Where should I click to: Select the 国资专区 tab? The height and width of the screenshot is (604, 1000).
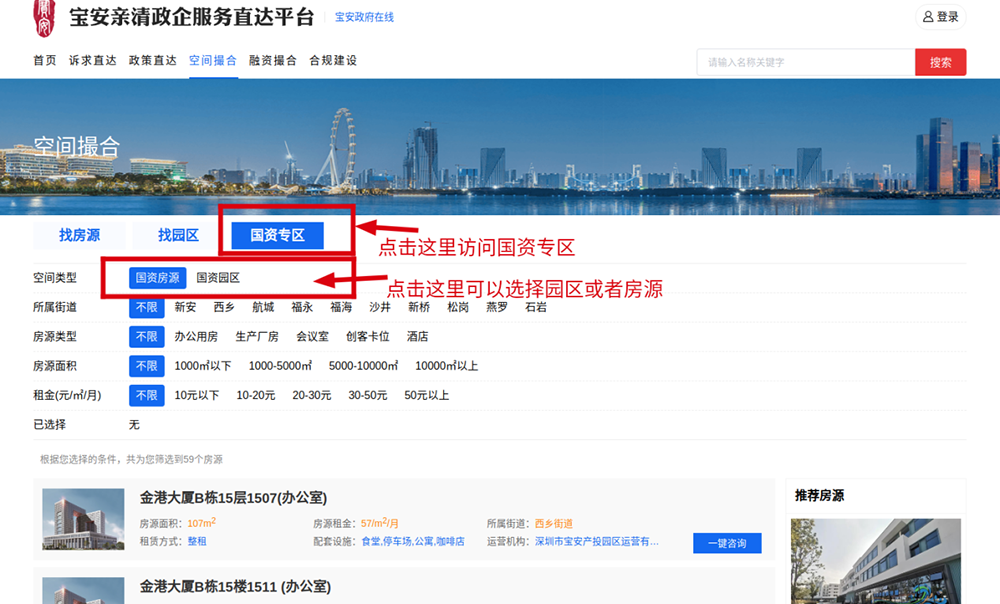277,235
